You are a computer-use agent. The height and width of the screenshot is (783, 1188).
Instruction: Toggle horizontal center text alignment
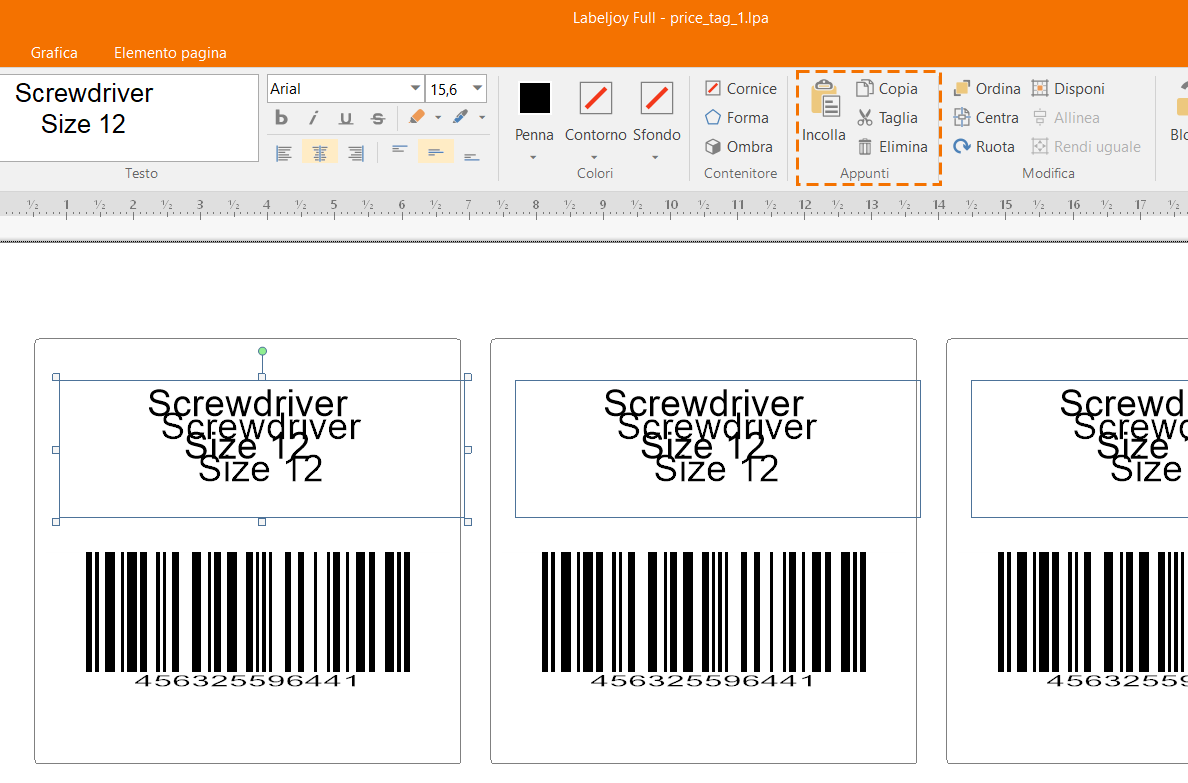pos(320,153)
